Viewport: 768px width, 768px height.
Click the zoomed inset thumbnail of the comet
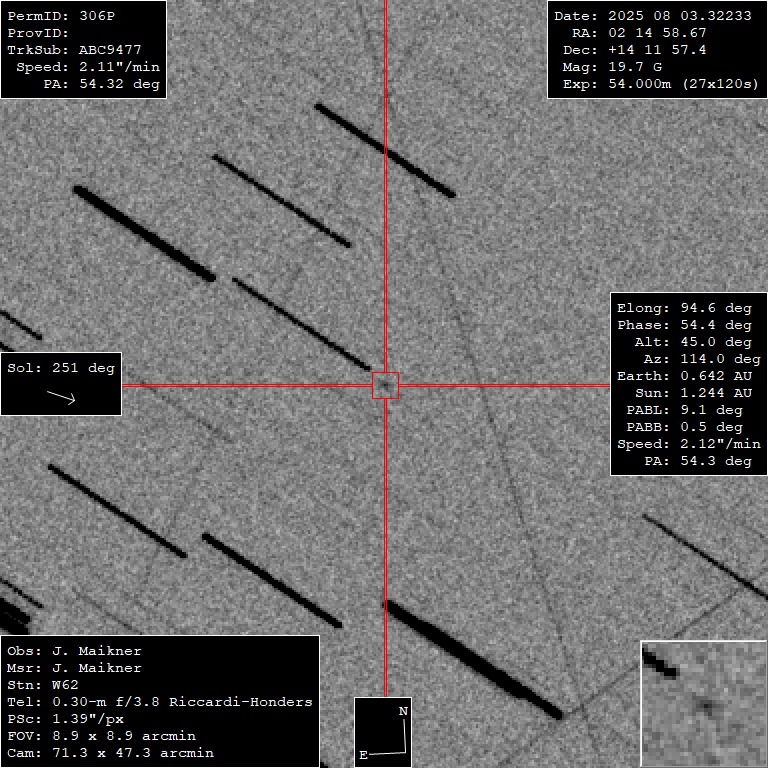pos(704,704)
